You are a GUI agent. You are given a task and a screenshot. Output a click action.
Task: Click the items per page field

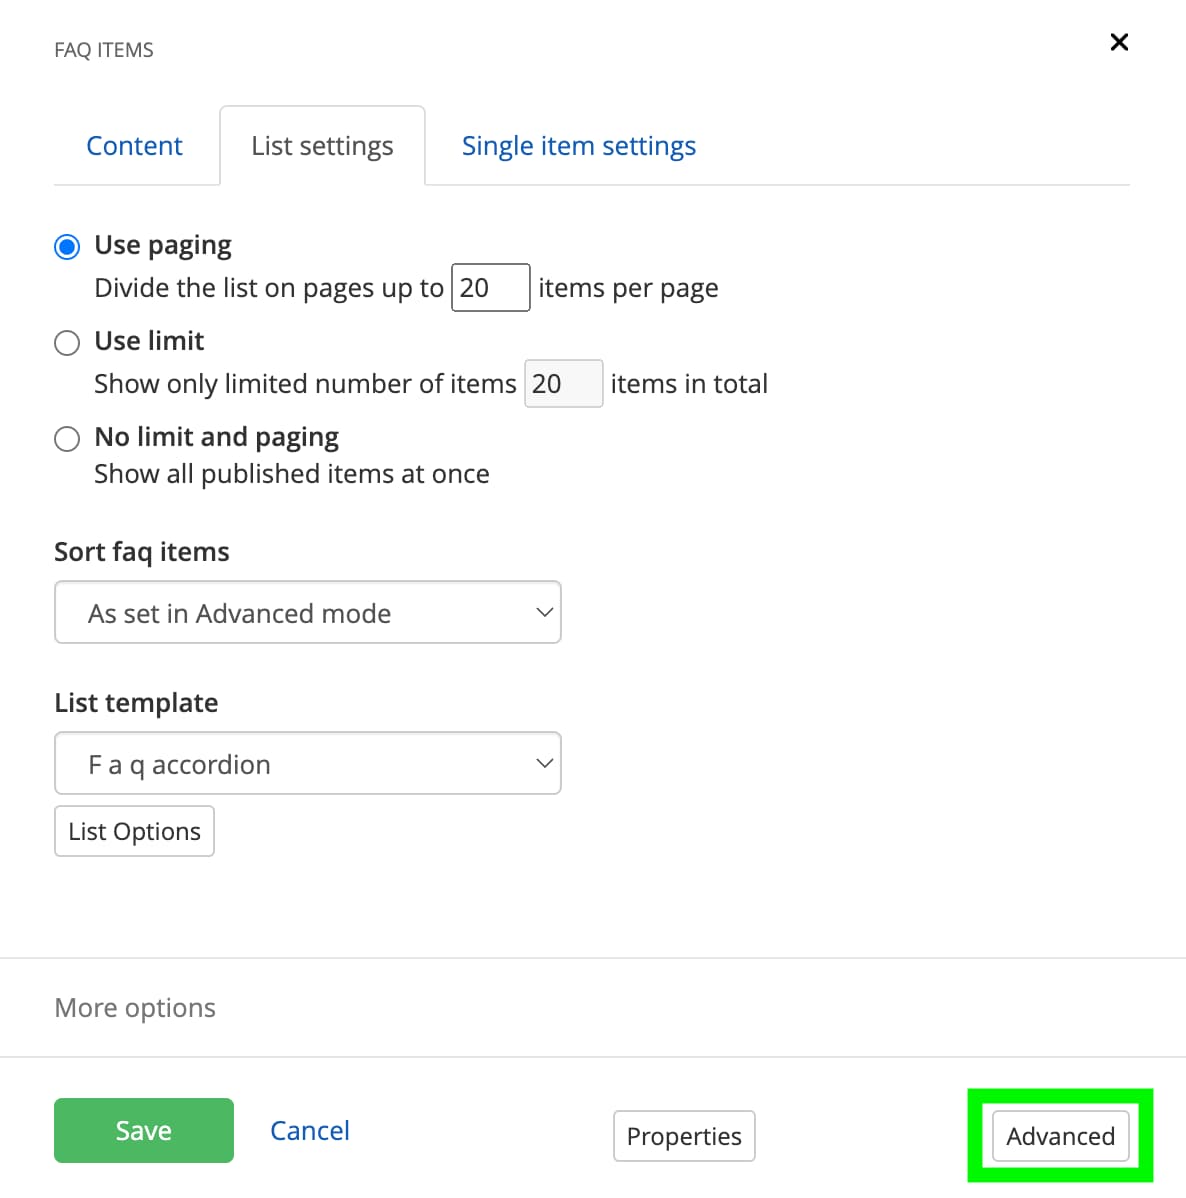(490, 287)
